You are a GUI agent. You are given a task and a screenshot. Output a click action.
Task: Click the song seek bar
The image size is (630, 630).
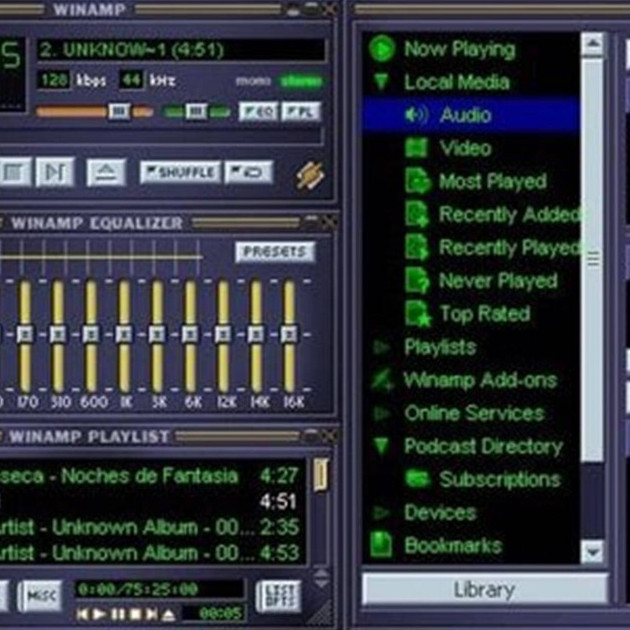161,138
